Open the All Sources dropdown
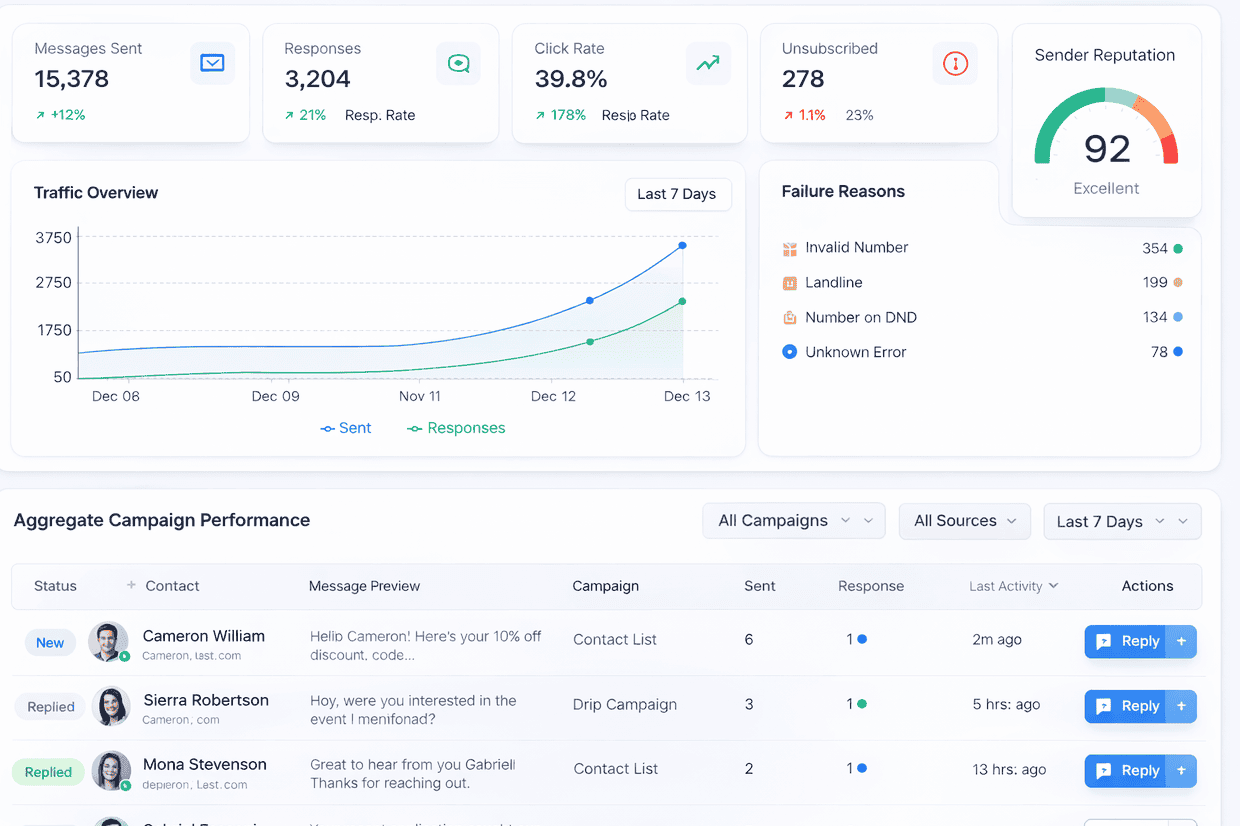Image resolution: width=1240 pixels, height=826 pixels. coord(964,521)
